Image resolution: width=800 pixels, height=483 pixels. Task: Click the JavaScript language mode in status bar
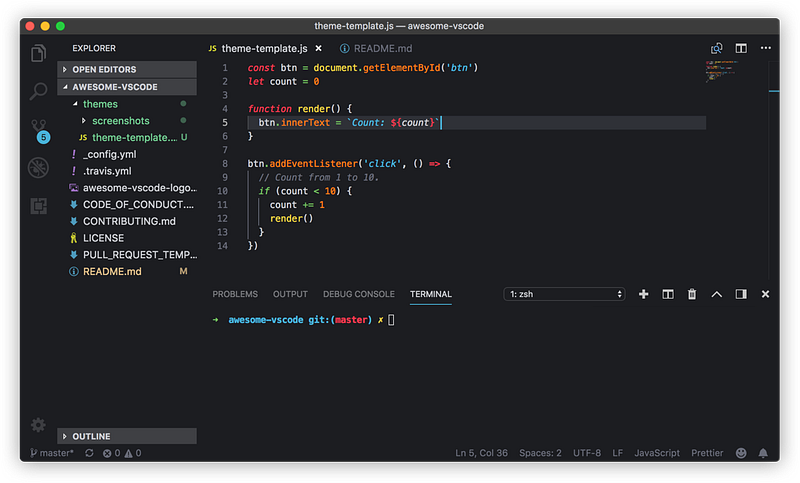(x=657, y=453)
